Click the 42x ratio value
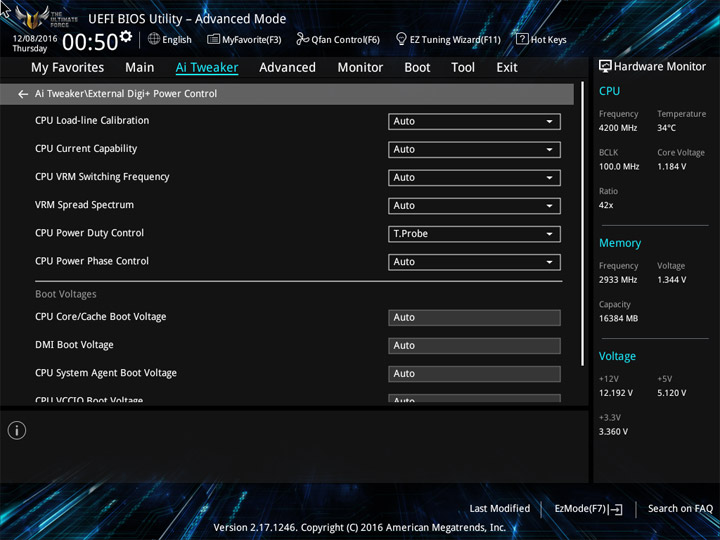The height and width of the screenshot is (540, 720). [x=606, y=205]
